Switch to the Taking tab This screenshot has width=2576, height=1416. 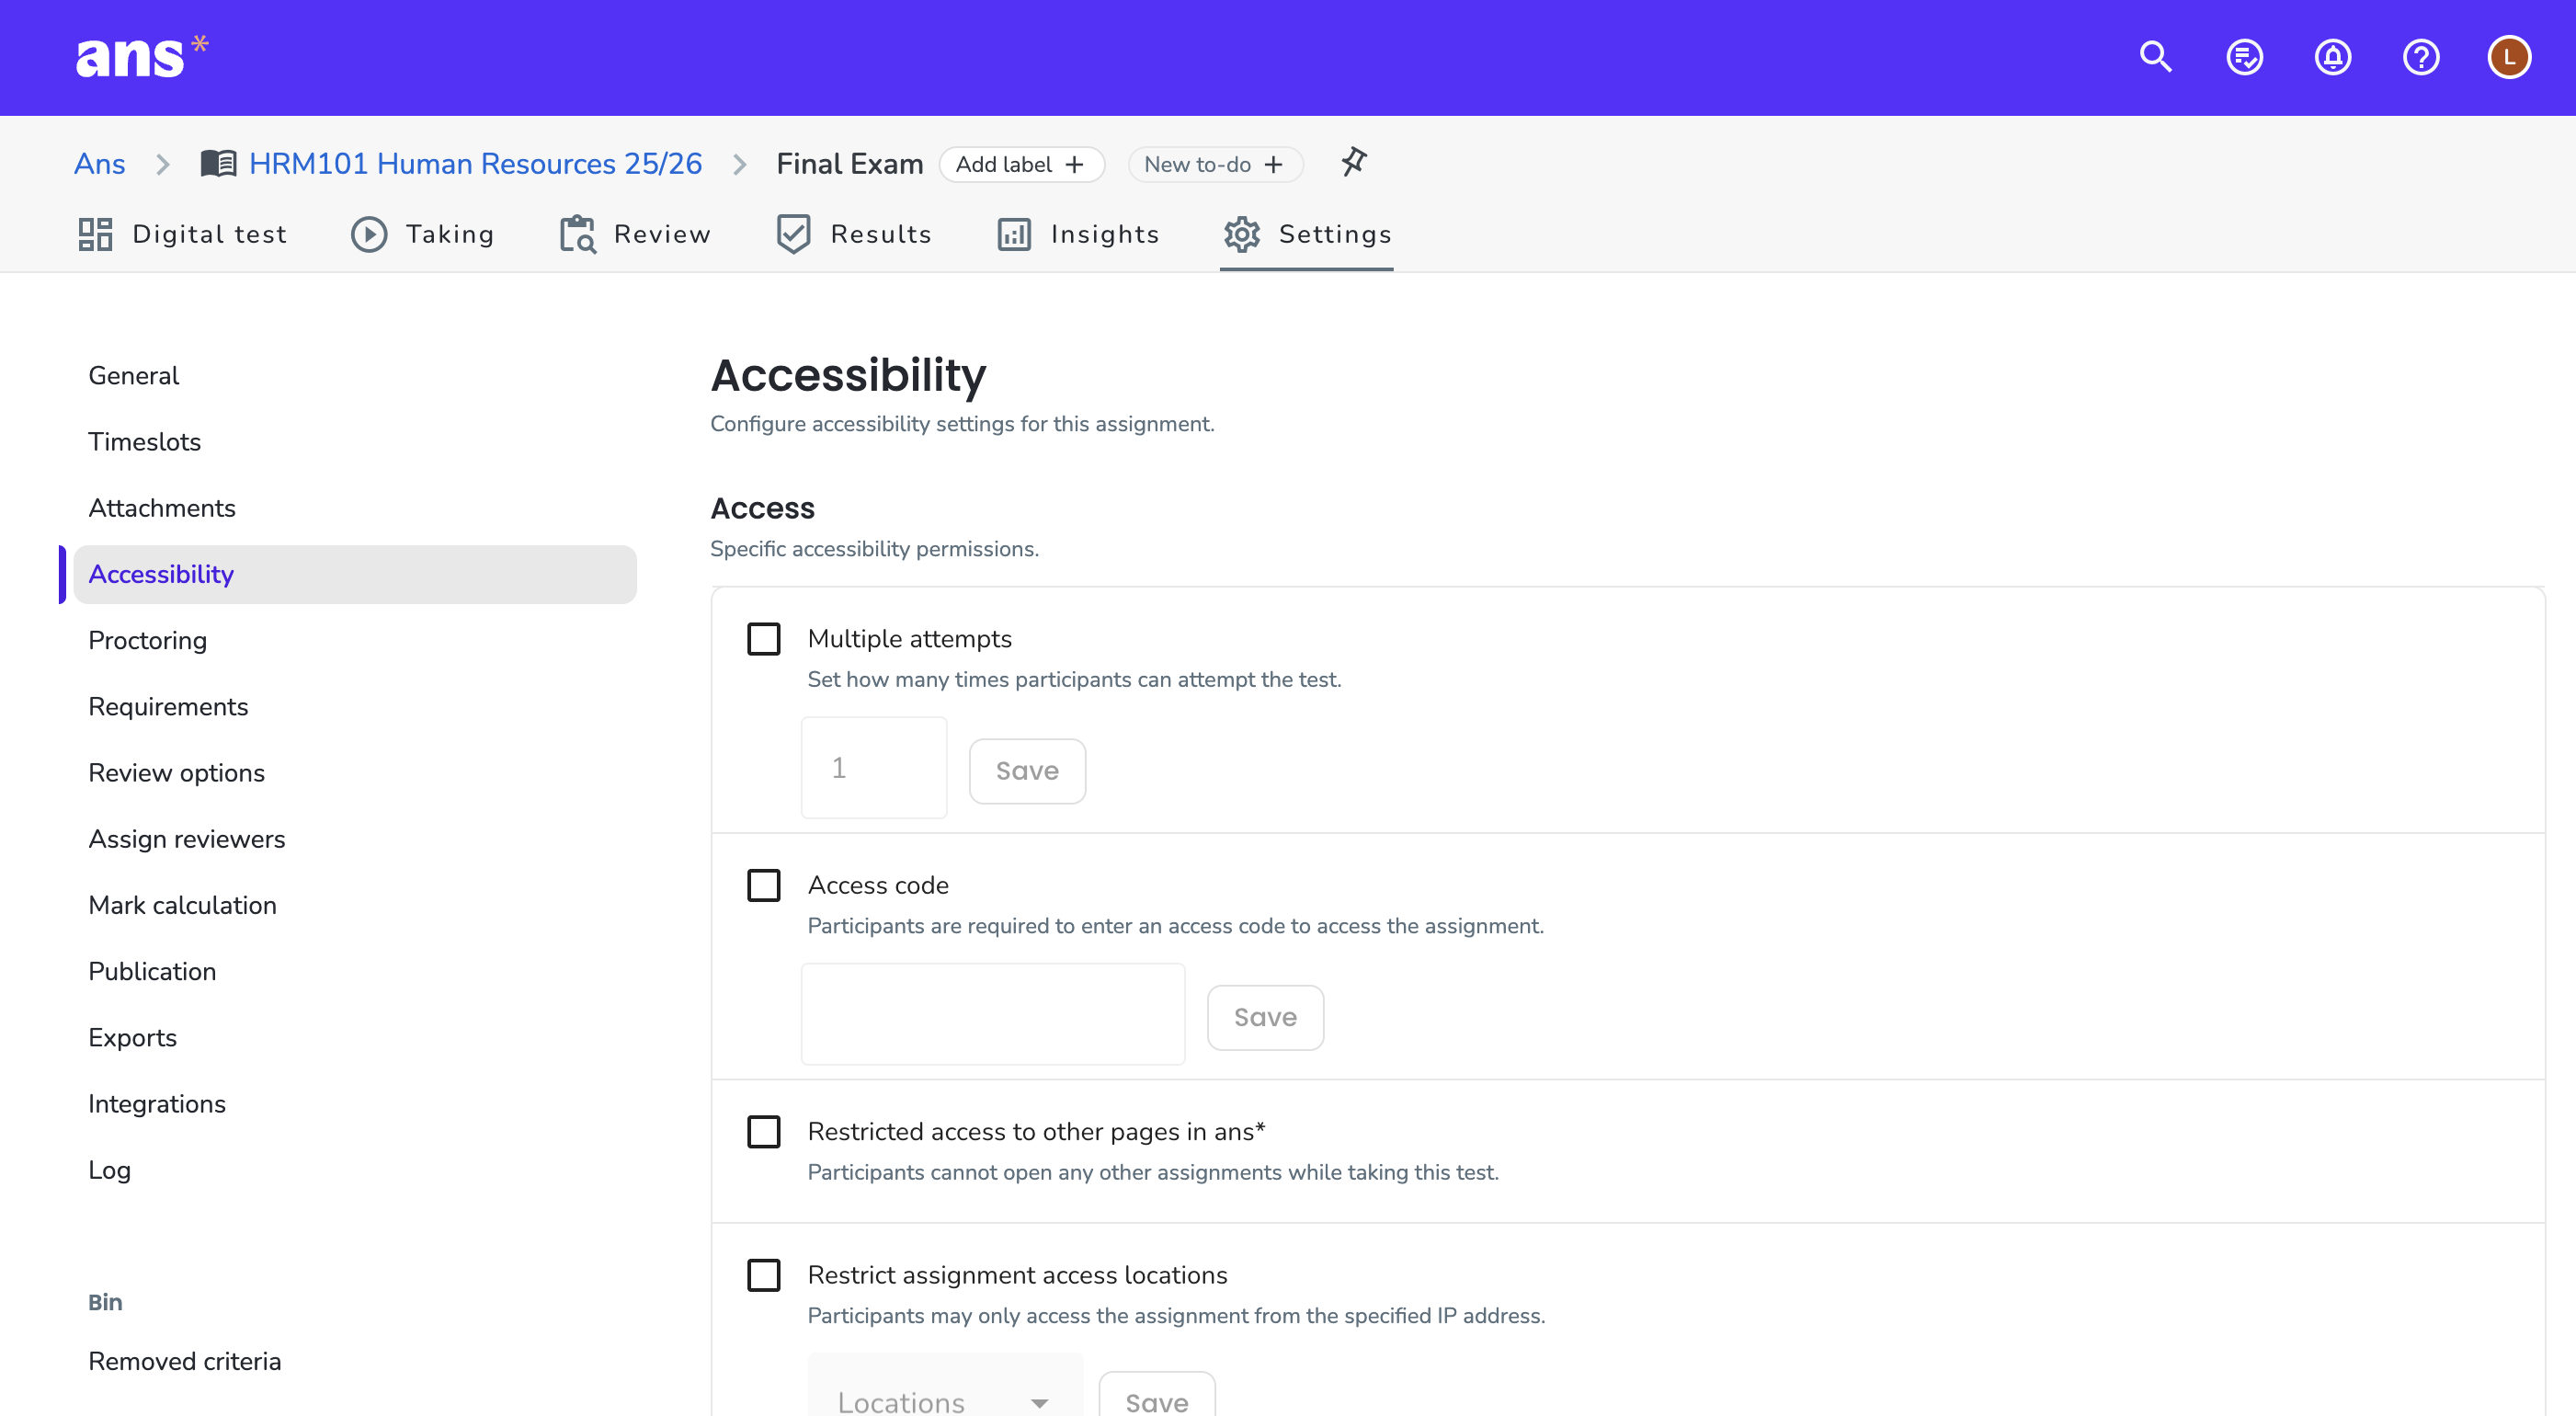[423, 234]
